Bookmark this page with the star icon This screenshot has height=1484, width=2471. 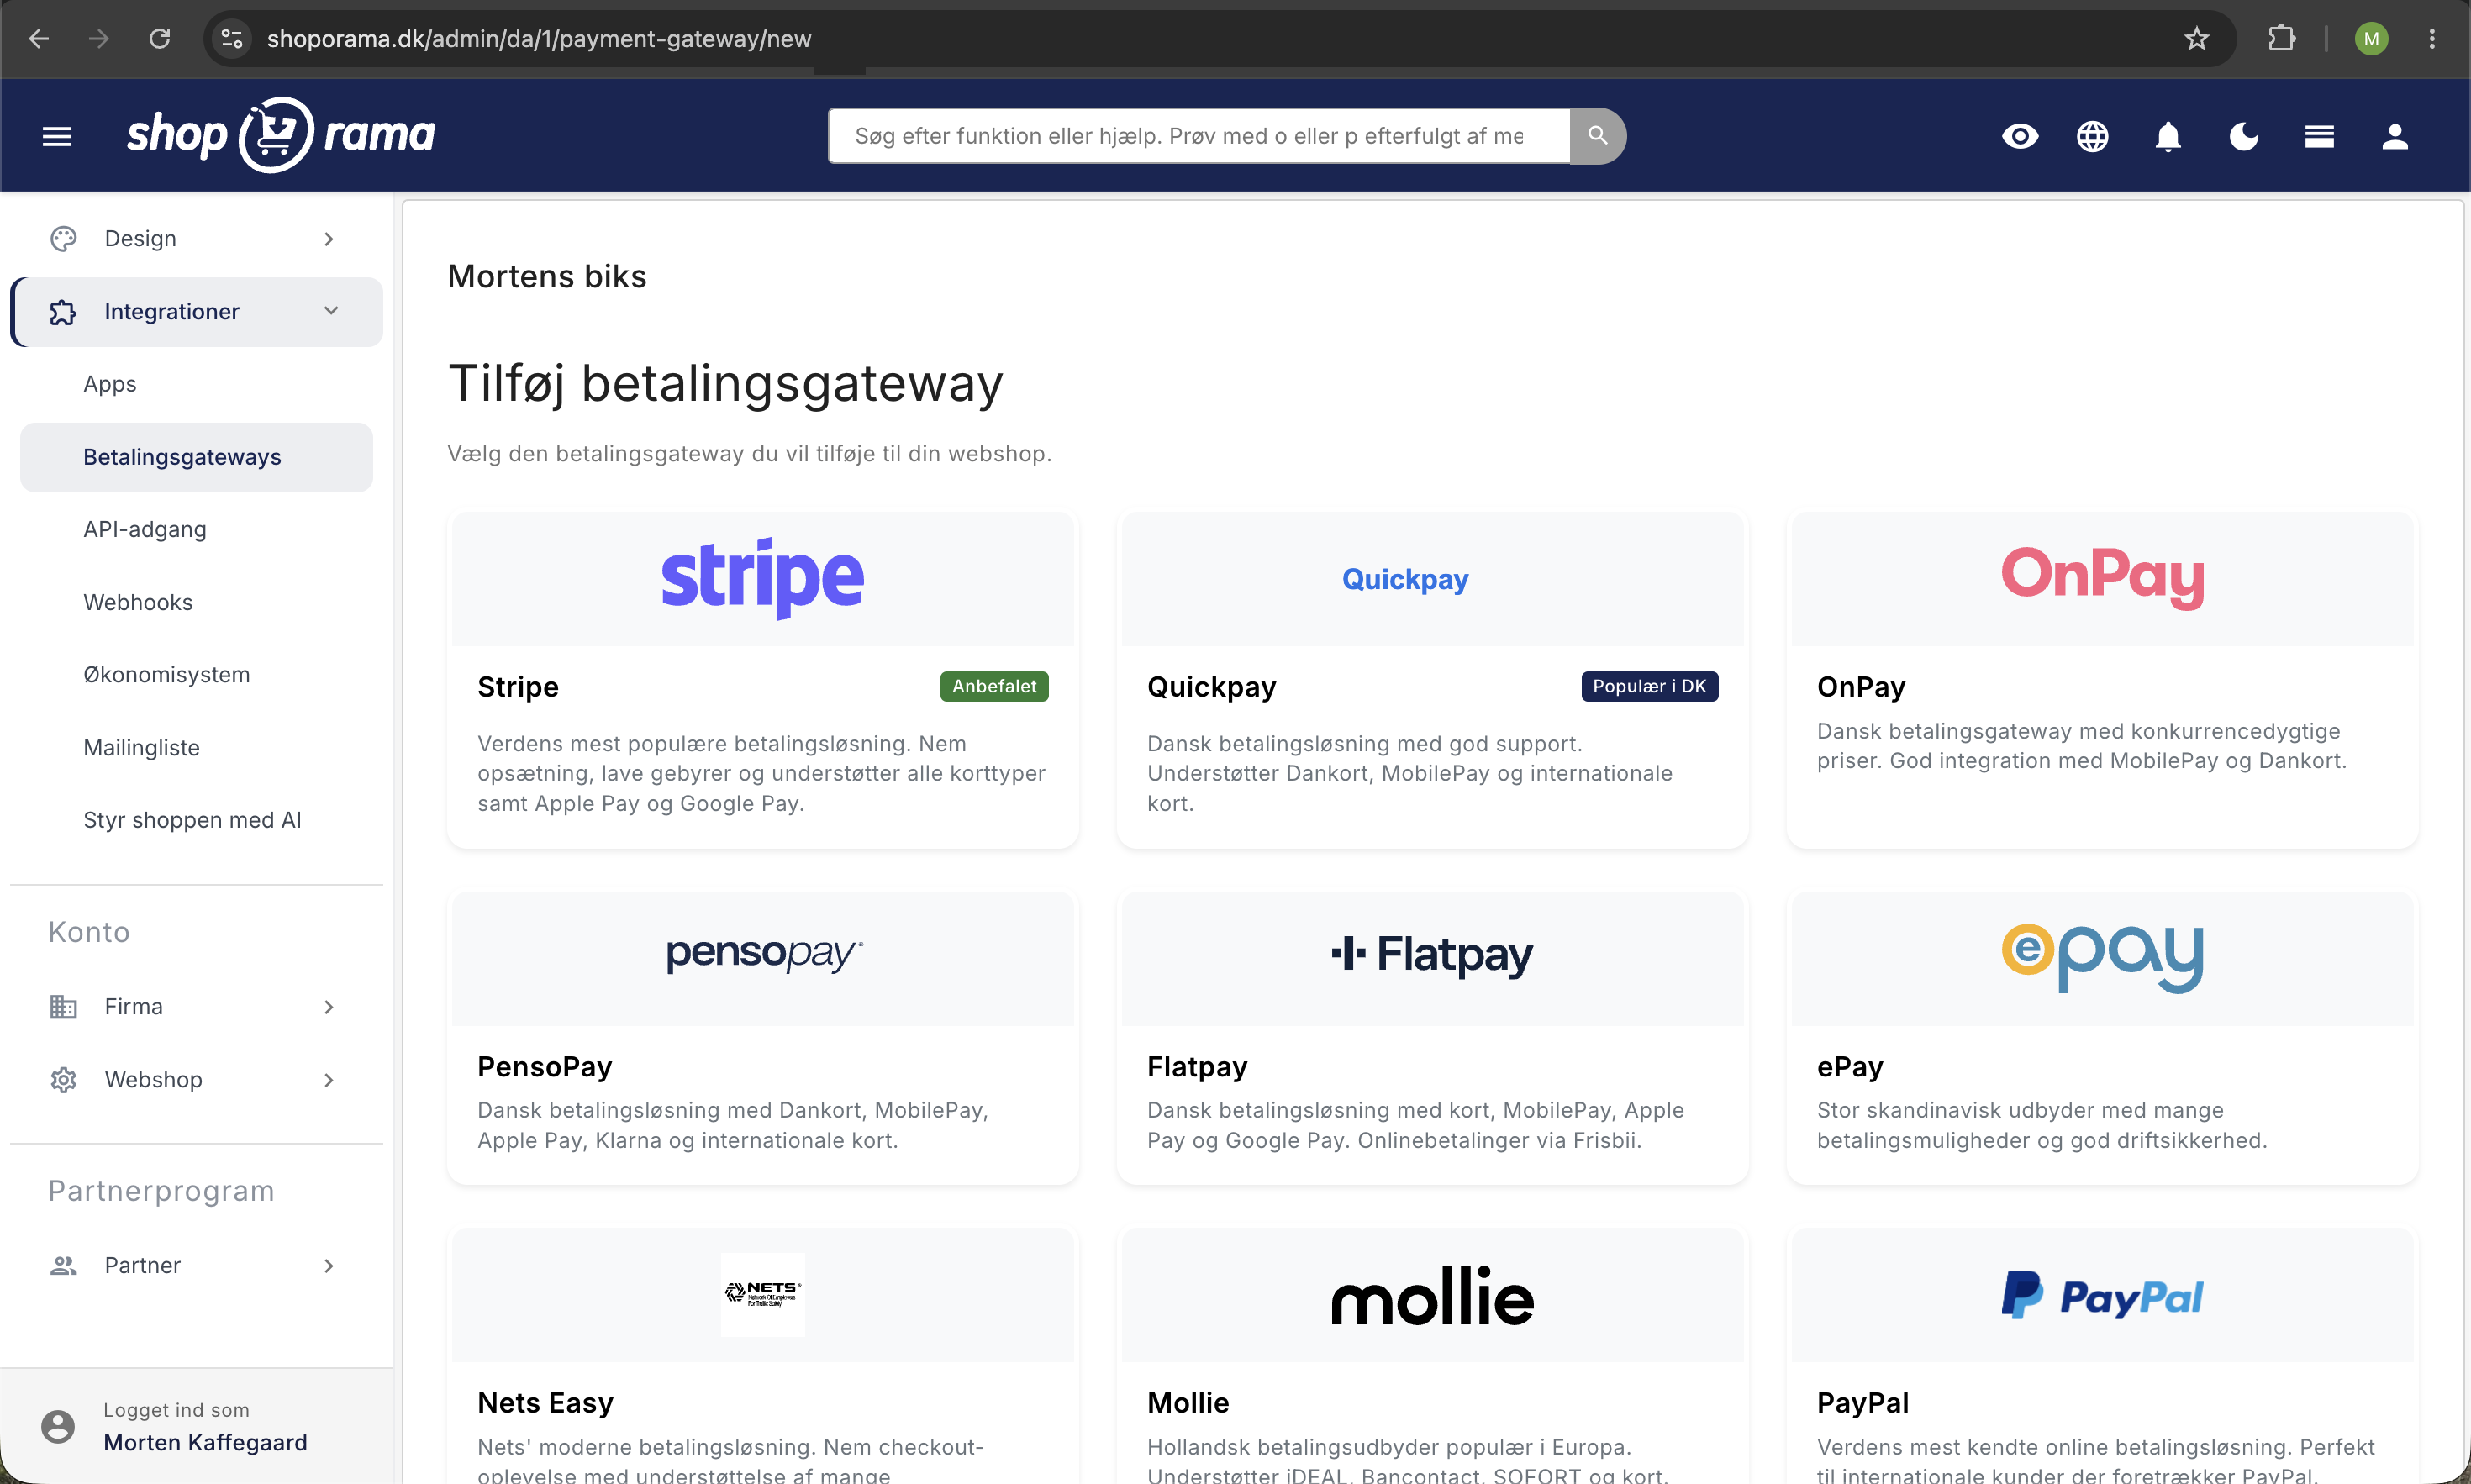(2196, 39)
